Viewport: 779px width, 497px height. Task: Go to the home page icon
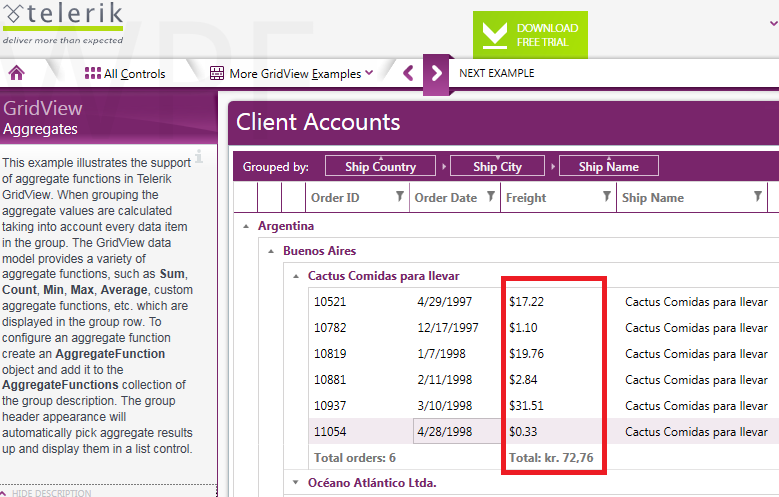pyautogui.click(x=16, y=73)
